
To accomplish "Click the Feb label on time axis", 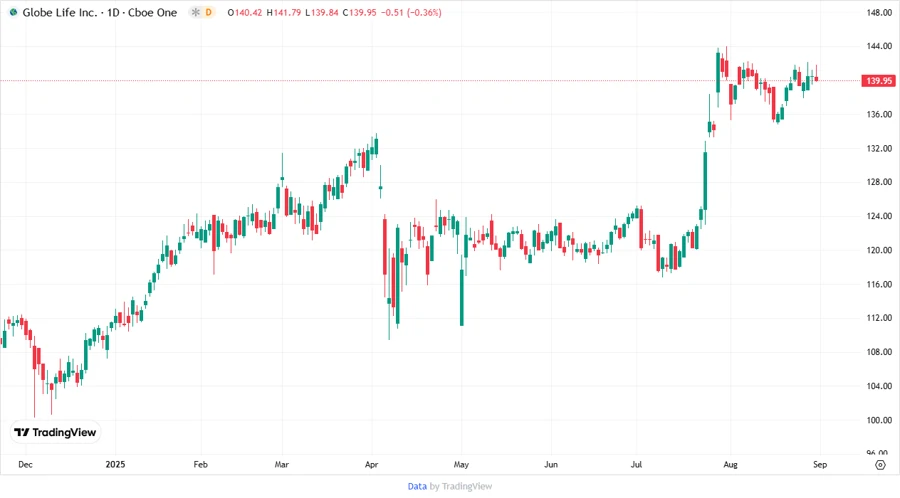I will (x=200, y=464).
